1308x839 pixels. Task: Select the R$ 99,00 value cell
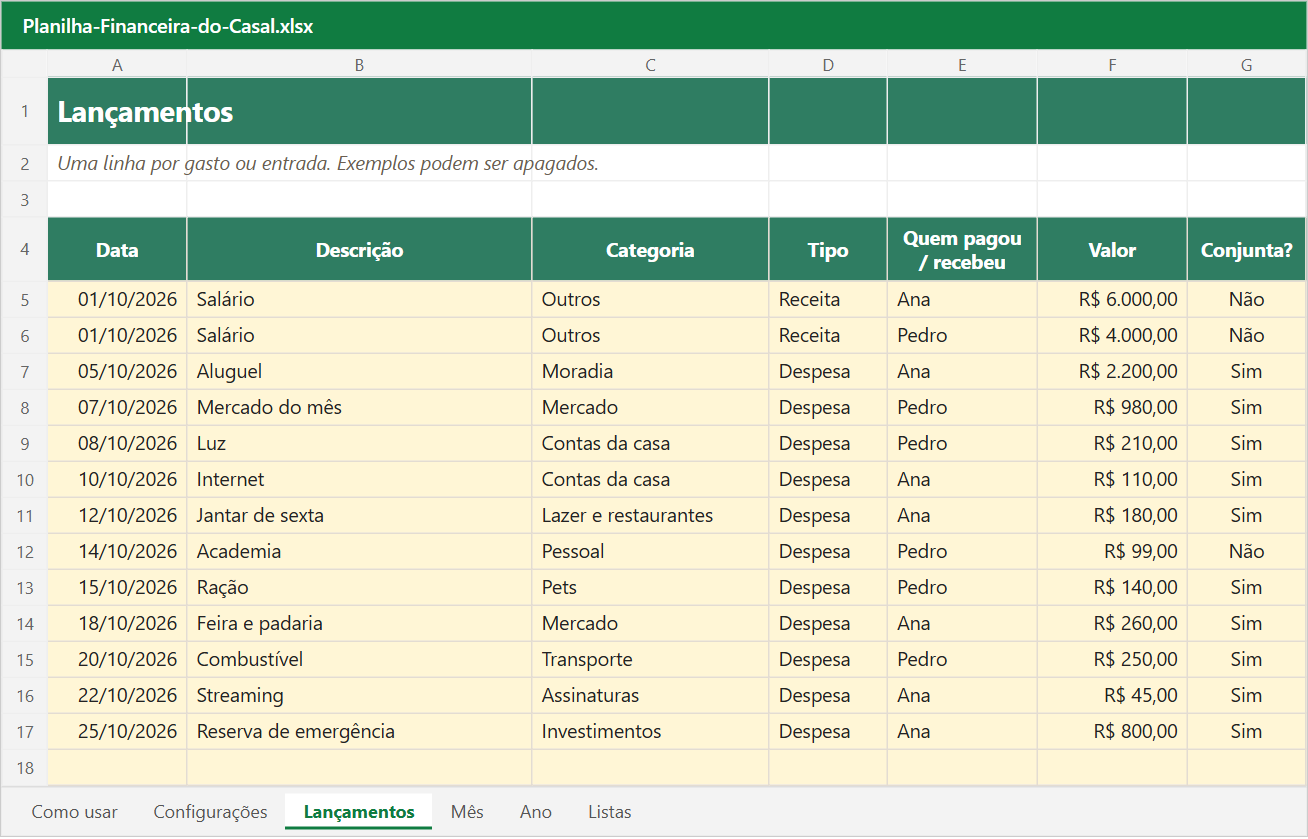coord(1112,552)
